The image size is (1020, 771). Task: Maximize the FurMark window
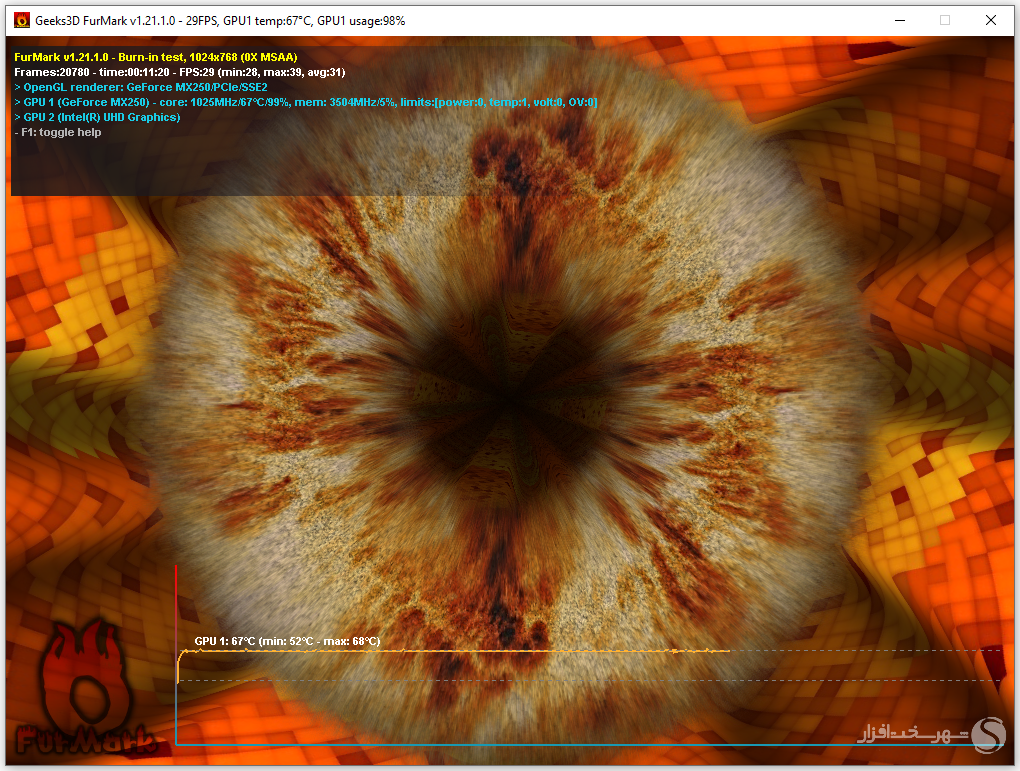[945, 20]
